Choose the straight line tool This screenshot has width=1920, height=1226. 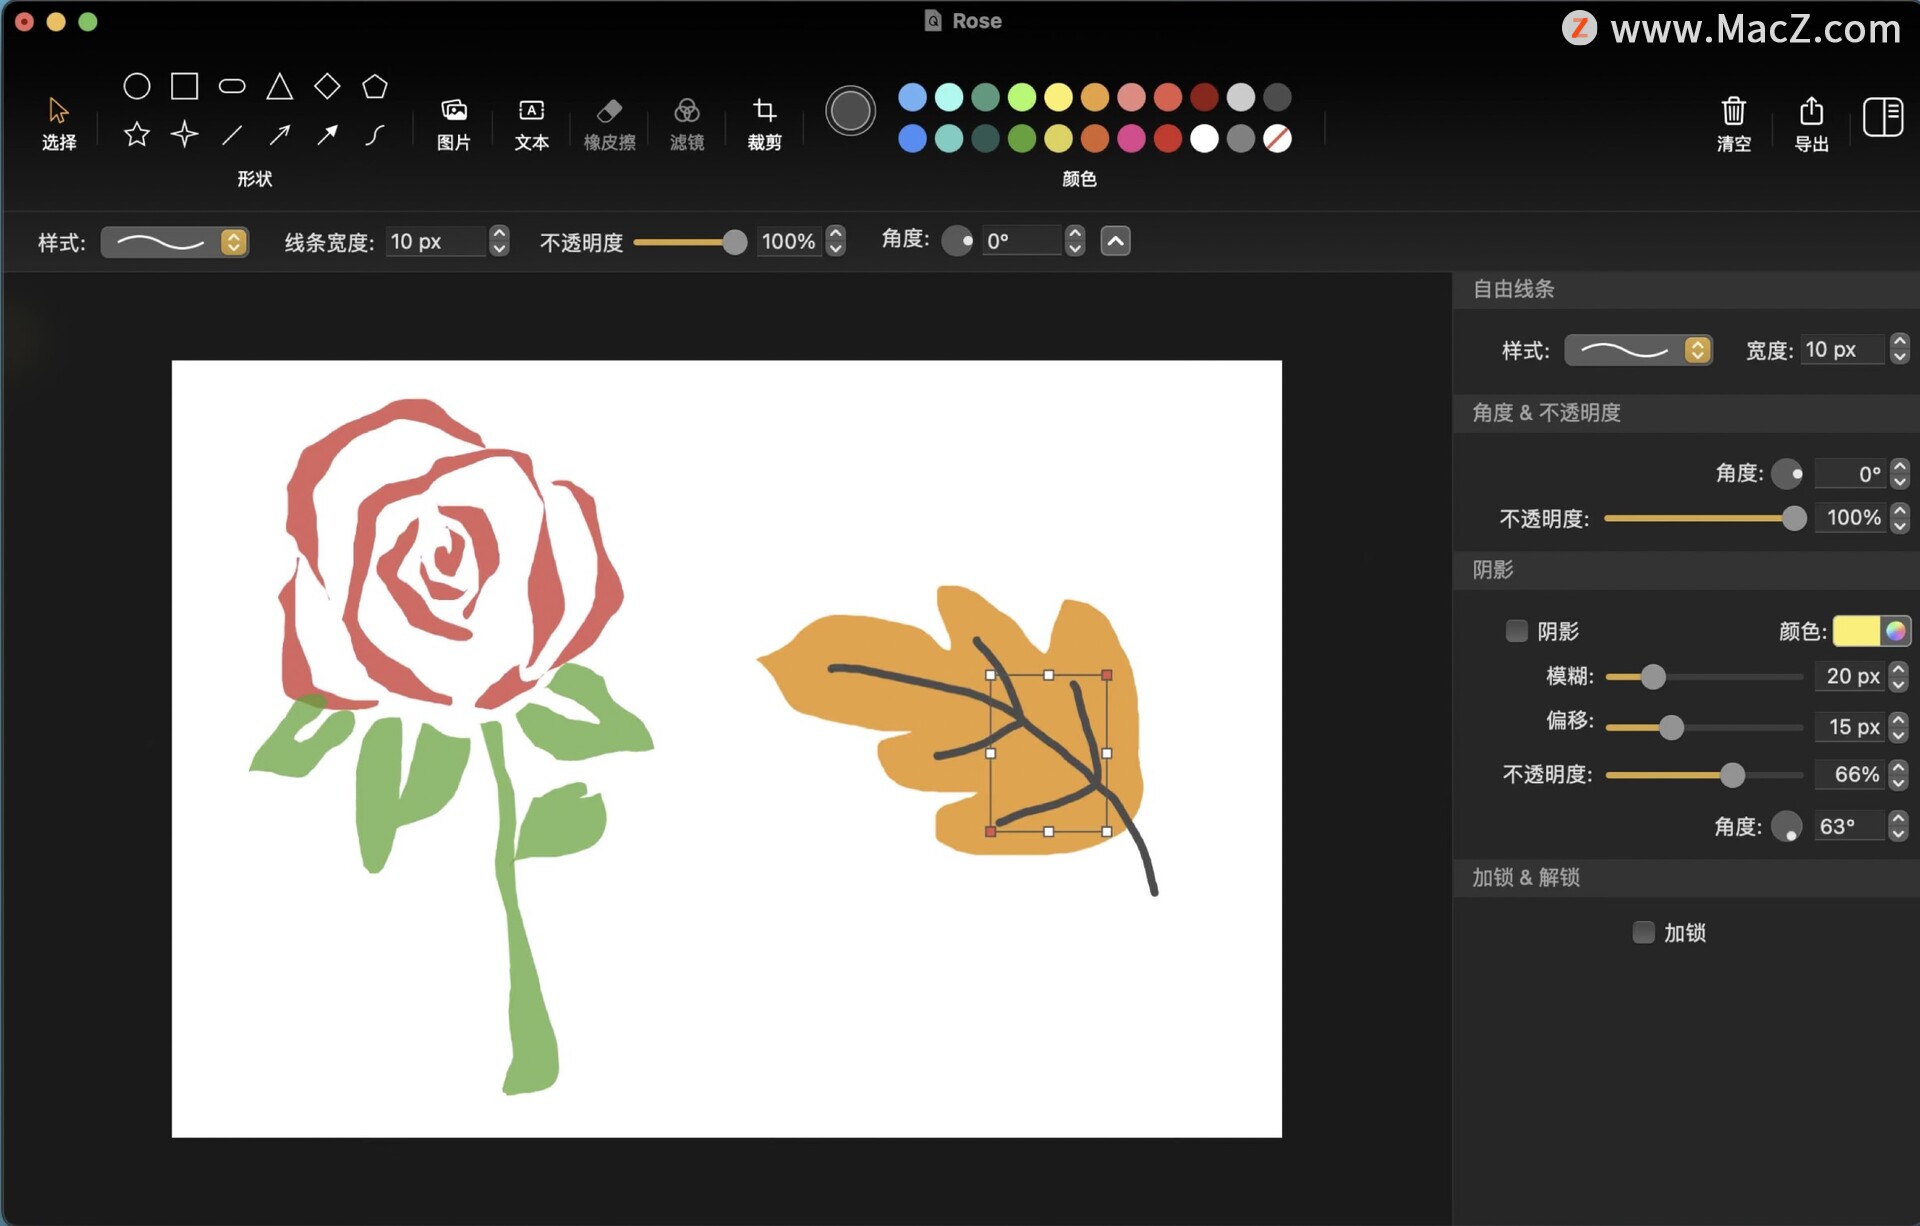coord(232,135)
